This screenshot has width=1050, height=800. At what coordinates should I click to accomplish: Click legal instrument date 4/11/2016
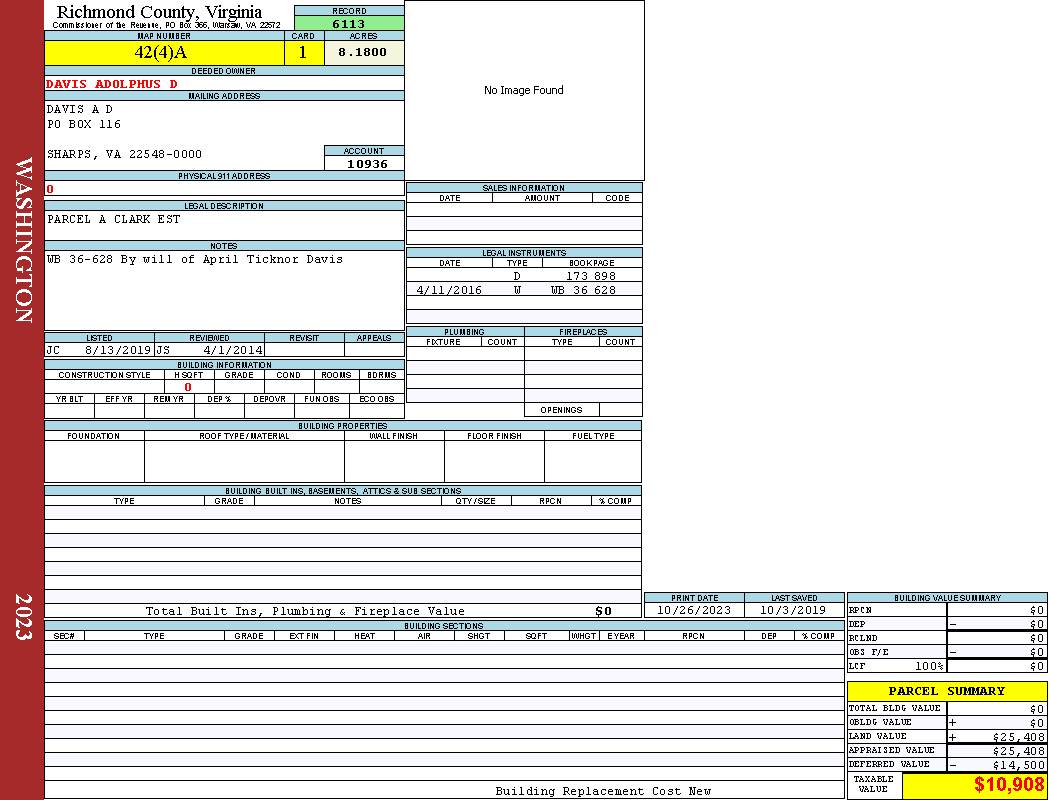[x=449, y=290]
